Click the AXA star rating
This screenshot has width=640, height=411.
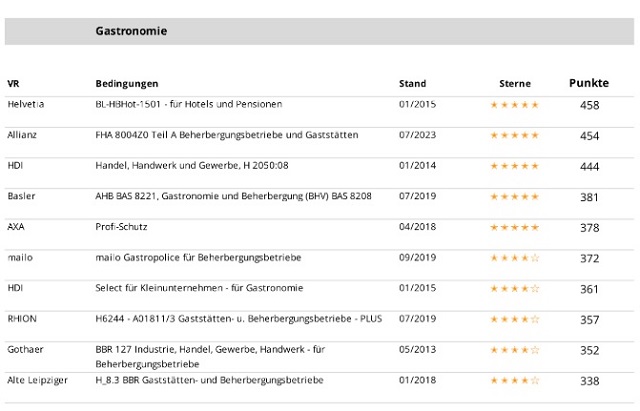tap(514, 228)
